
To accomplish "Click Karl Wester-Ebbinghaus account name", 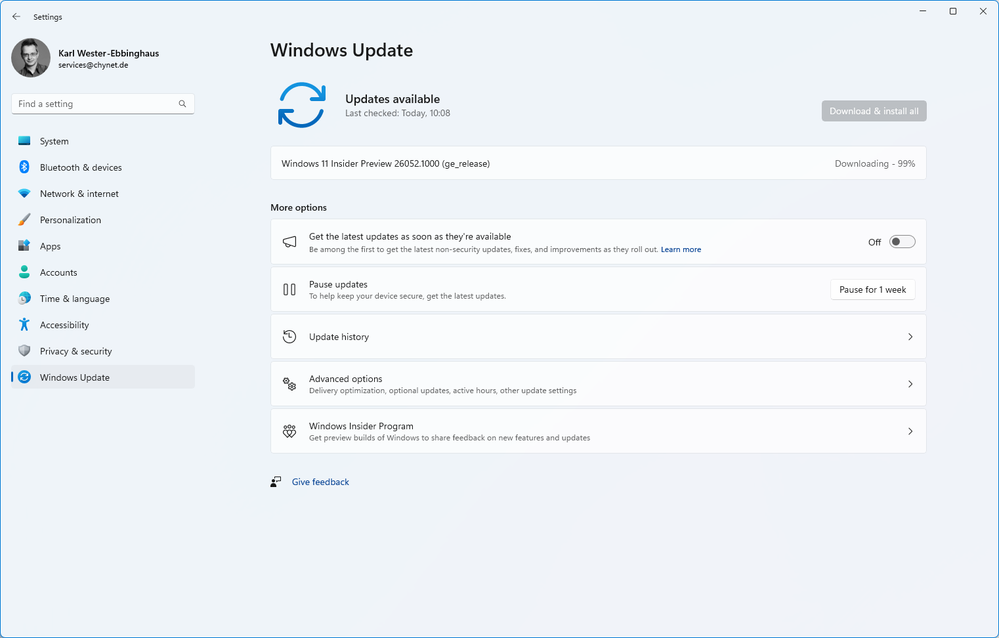I will coord(108,53).
